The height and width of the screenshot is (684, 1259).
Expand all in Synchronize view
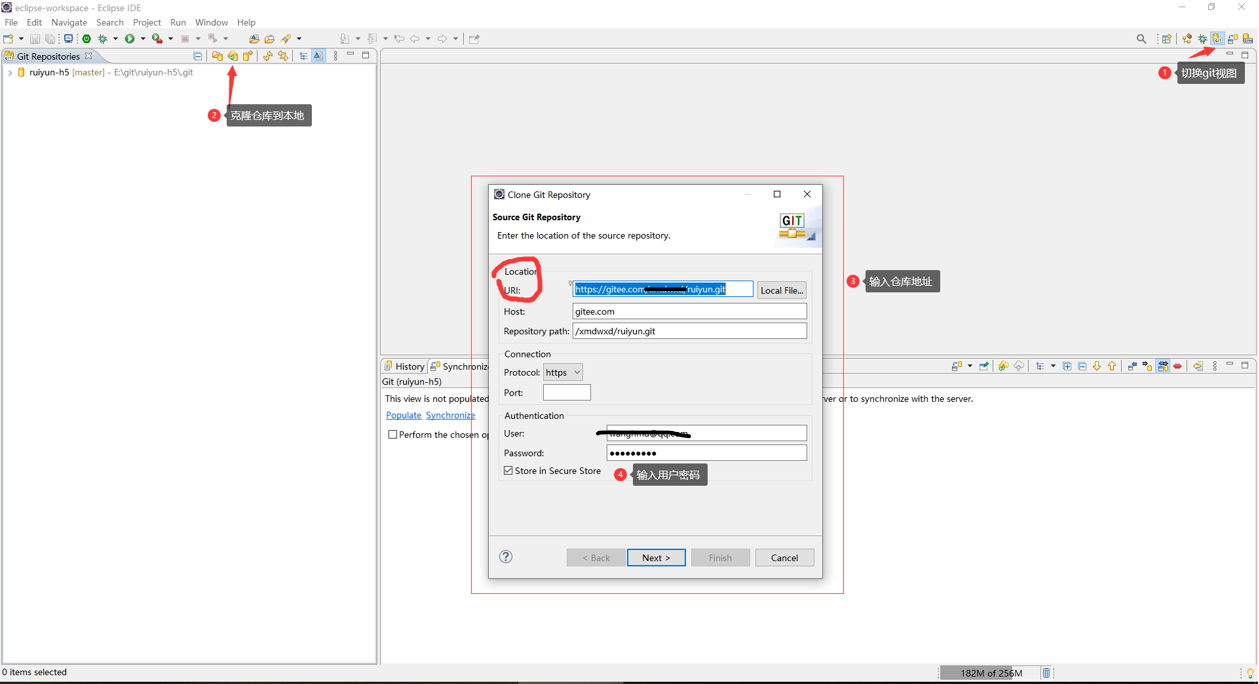(1067, 366)
